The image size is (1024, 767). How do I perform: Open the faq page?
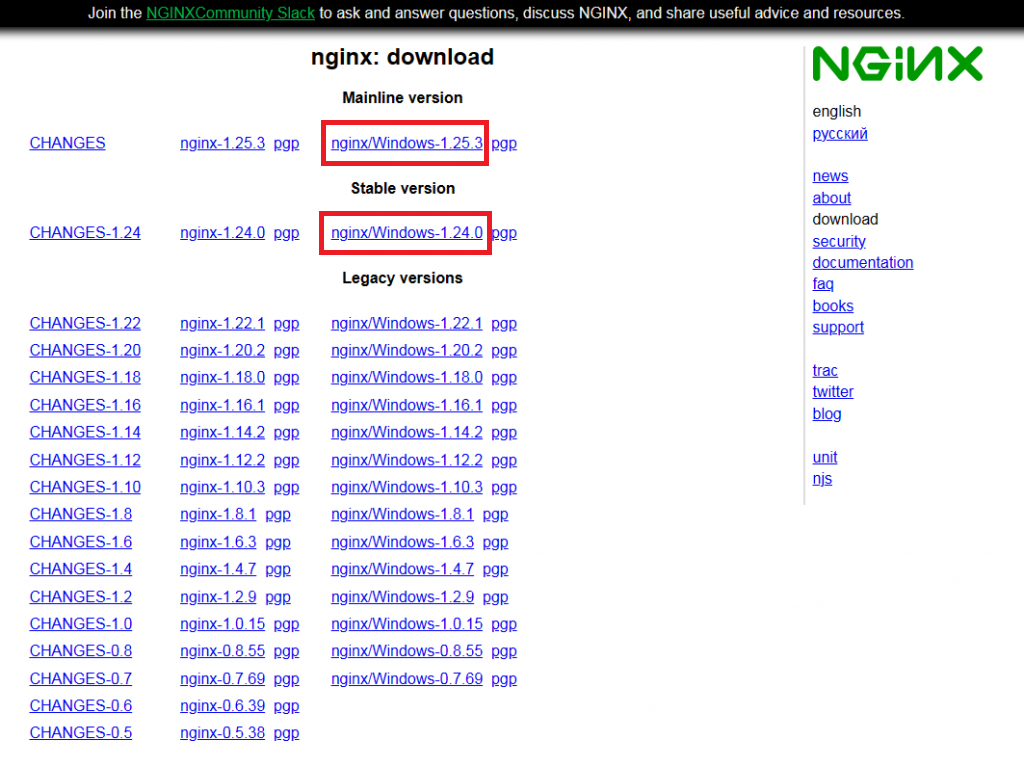coord(823,284)
